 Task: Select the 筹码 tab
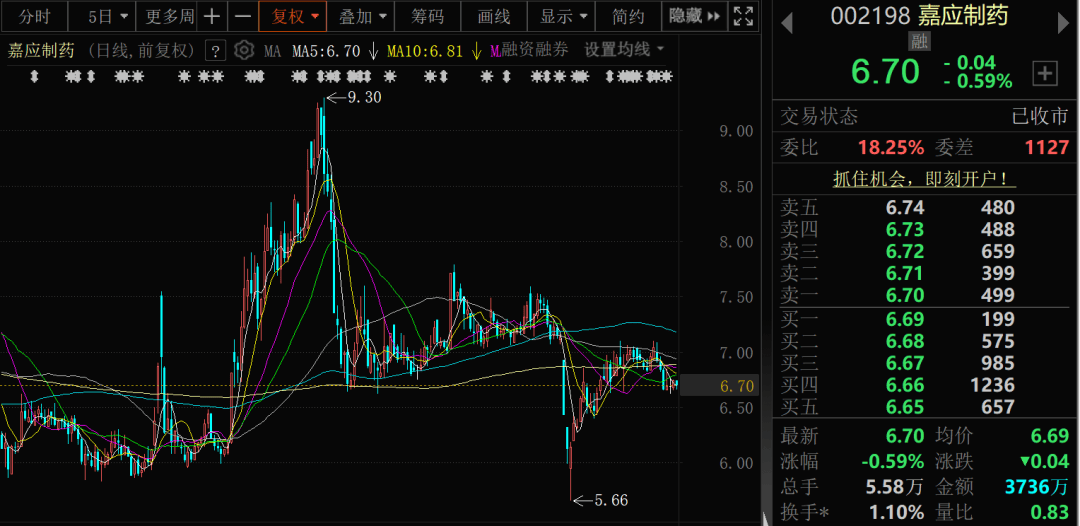427,17
